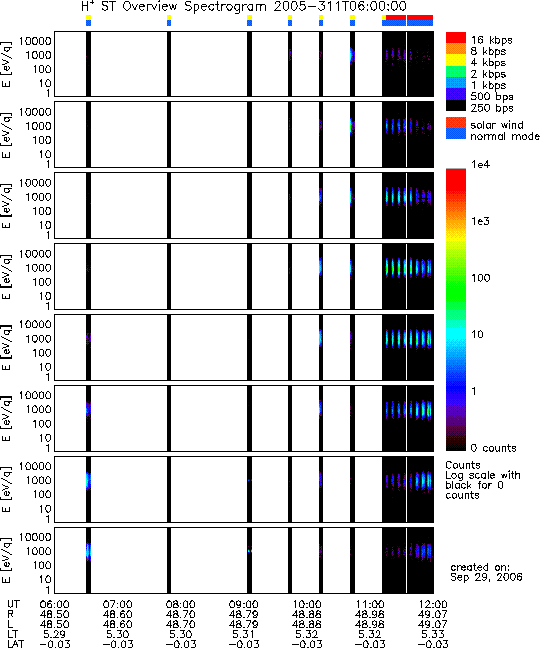Screen dimensions: 540x648
Task: Click the '1e4' colorbar label
Action: point(481,164)
